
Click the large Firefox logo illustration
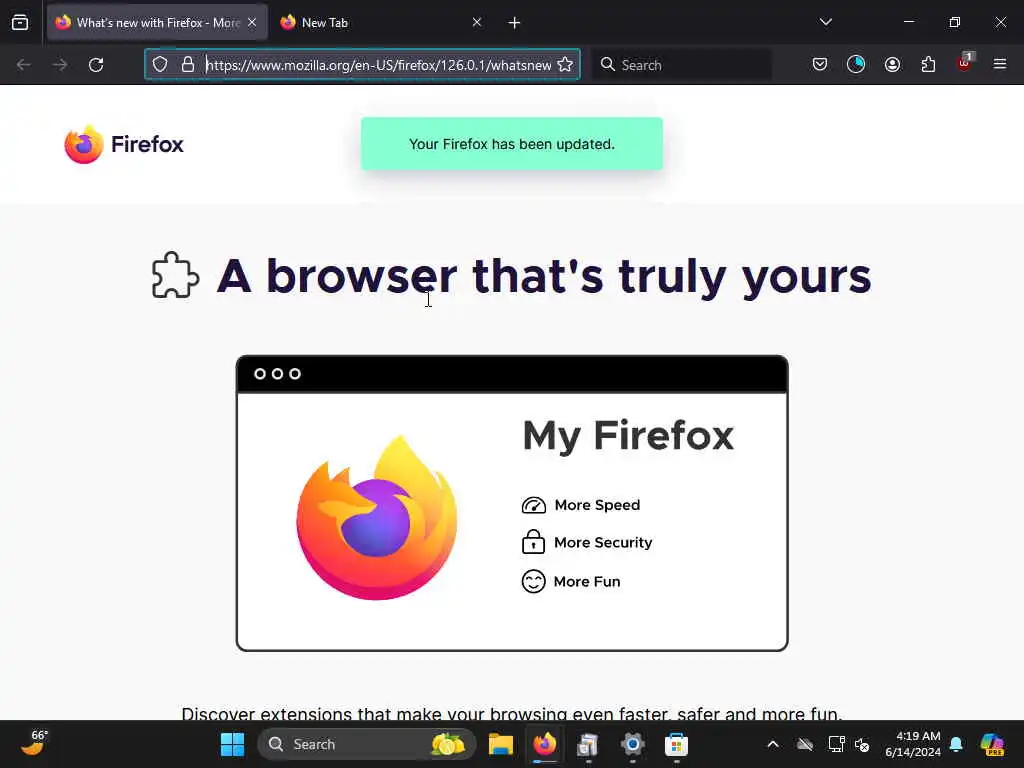click(377, 517)
